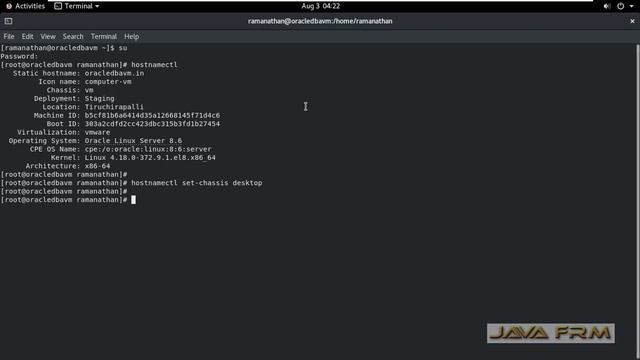Close the terminal window
This screenshot has height=360, width=640.
[x=632, y=21]
